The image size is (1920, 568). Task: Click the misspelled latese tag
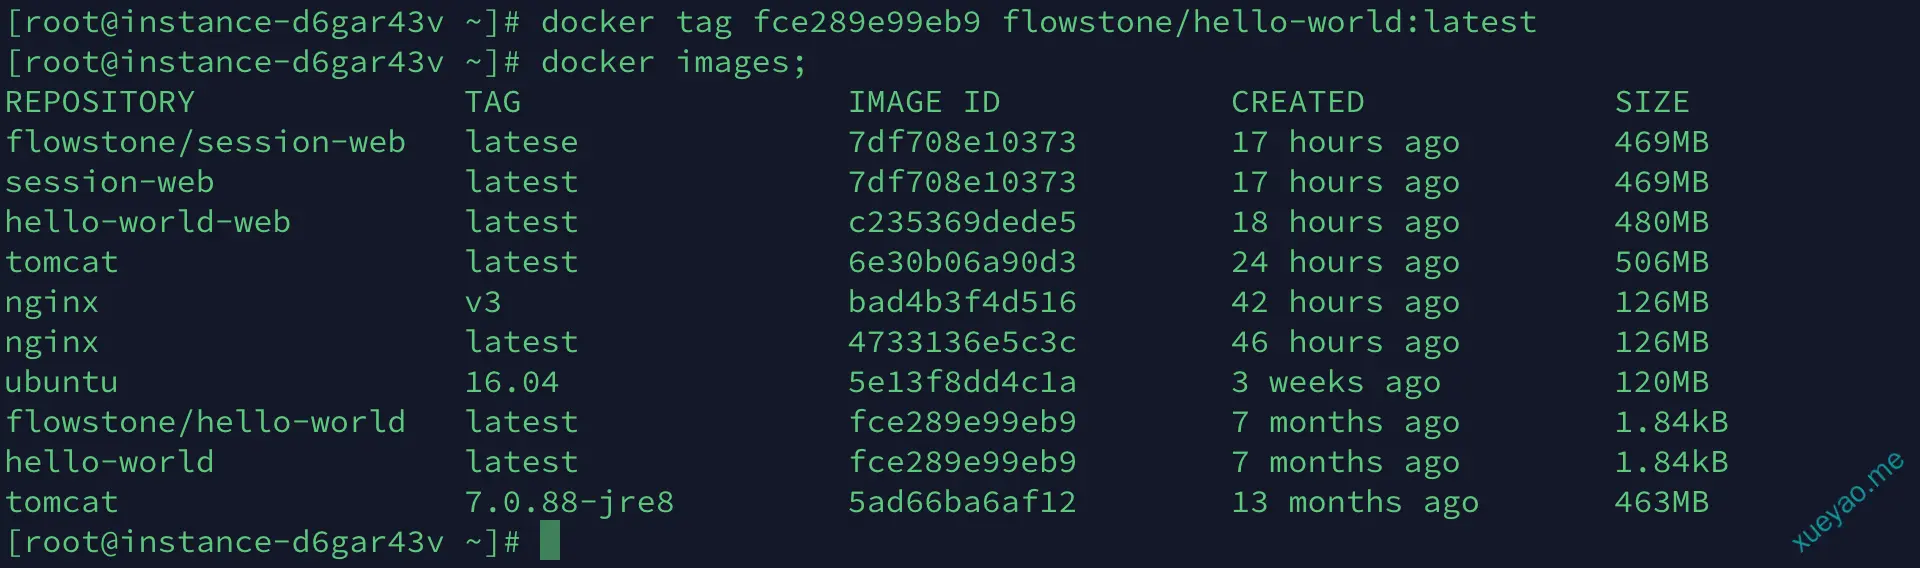(x=522, y=142)
